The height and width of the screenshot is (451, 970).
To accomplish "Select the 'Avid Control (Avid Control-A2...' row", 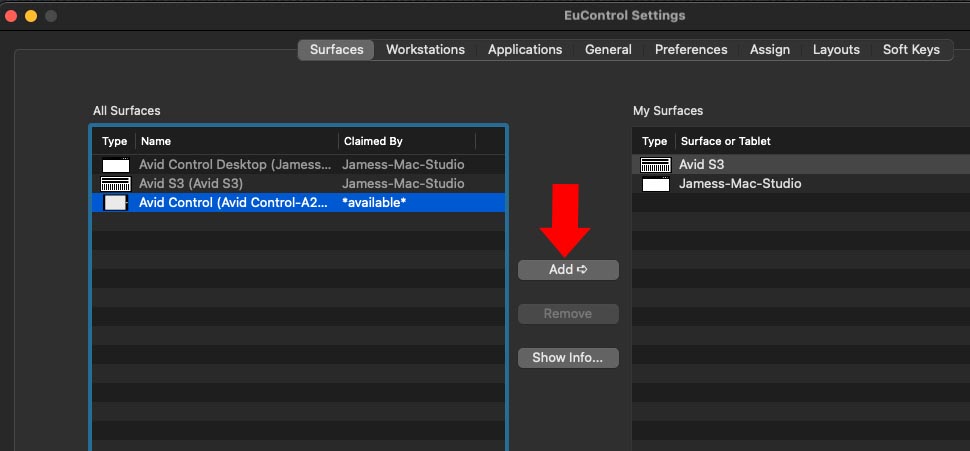I will click(x=298, y=202).
